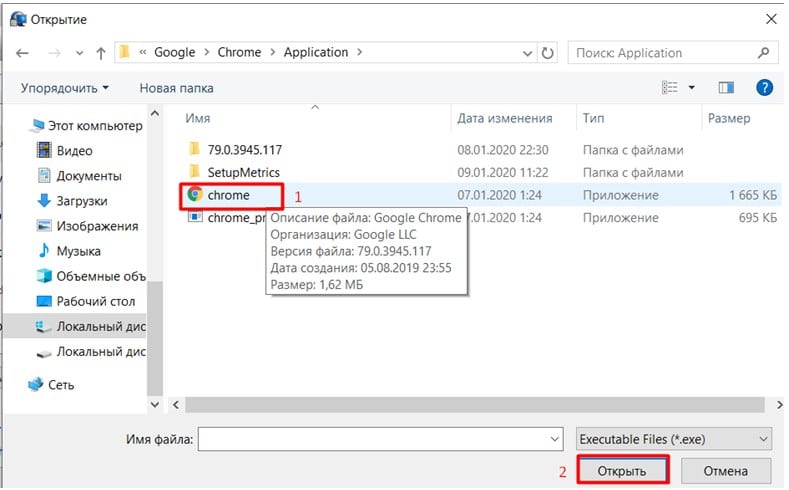Click date 08.01.2020 22:30 cell
Image resolution: width=789 pixels, height=490 pixels.
pos(503,150)
